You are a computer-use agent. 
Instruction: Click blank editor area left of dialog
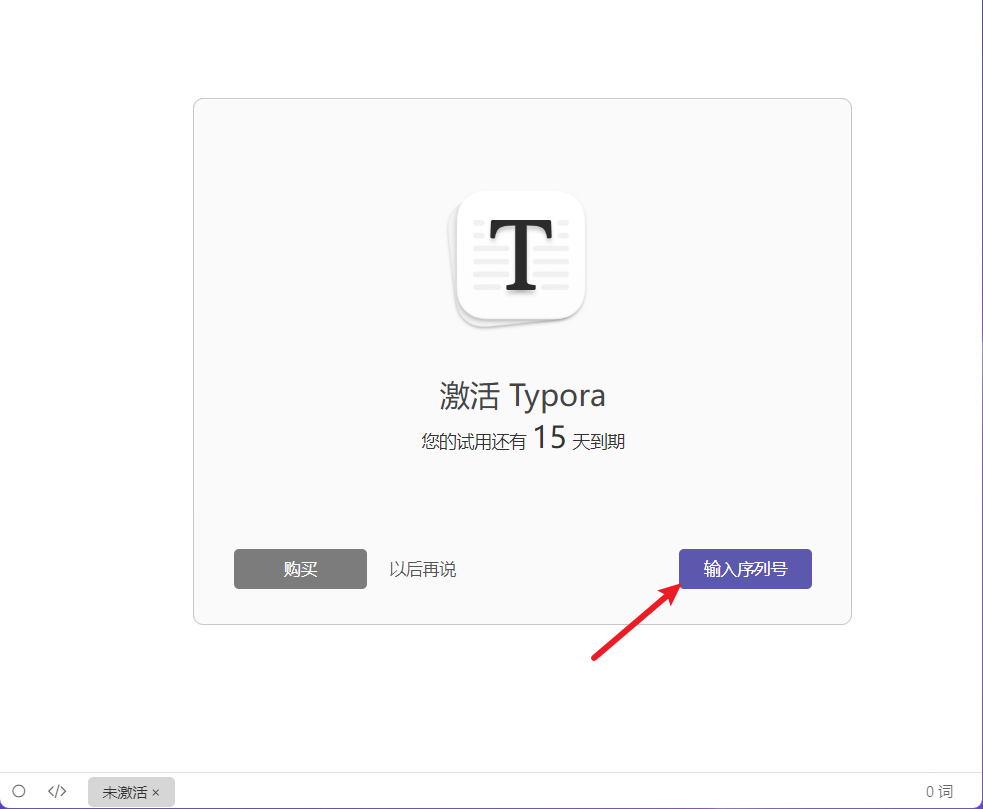tap(95, 360)
